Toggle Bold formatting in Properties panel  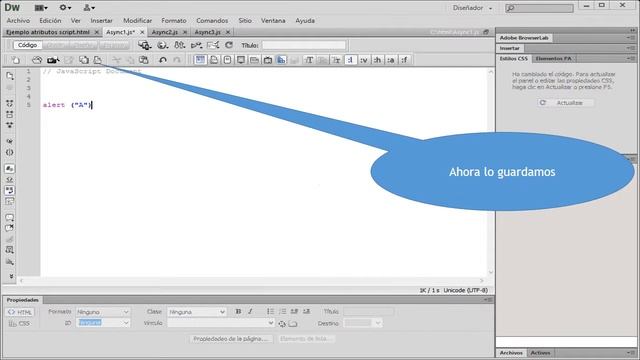click(x=238, y=311)
